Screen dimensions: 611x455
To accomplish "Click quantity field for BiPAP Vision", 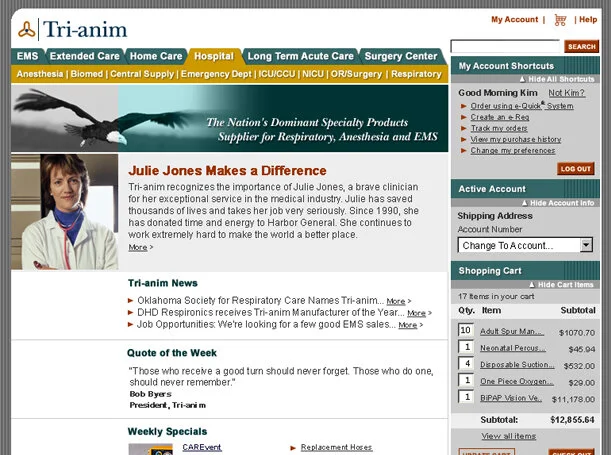I will (x=466, y=397).
